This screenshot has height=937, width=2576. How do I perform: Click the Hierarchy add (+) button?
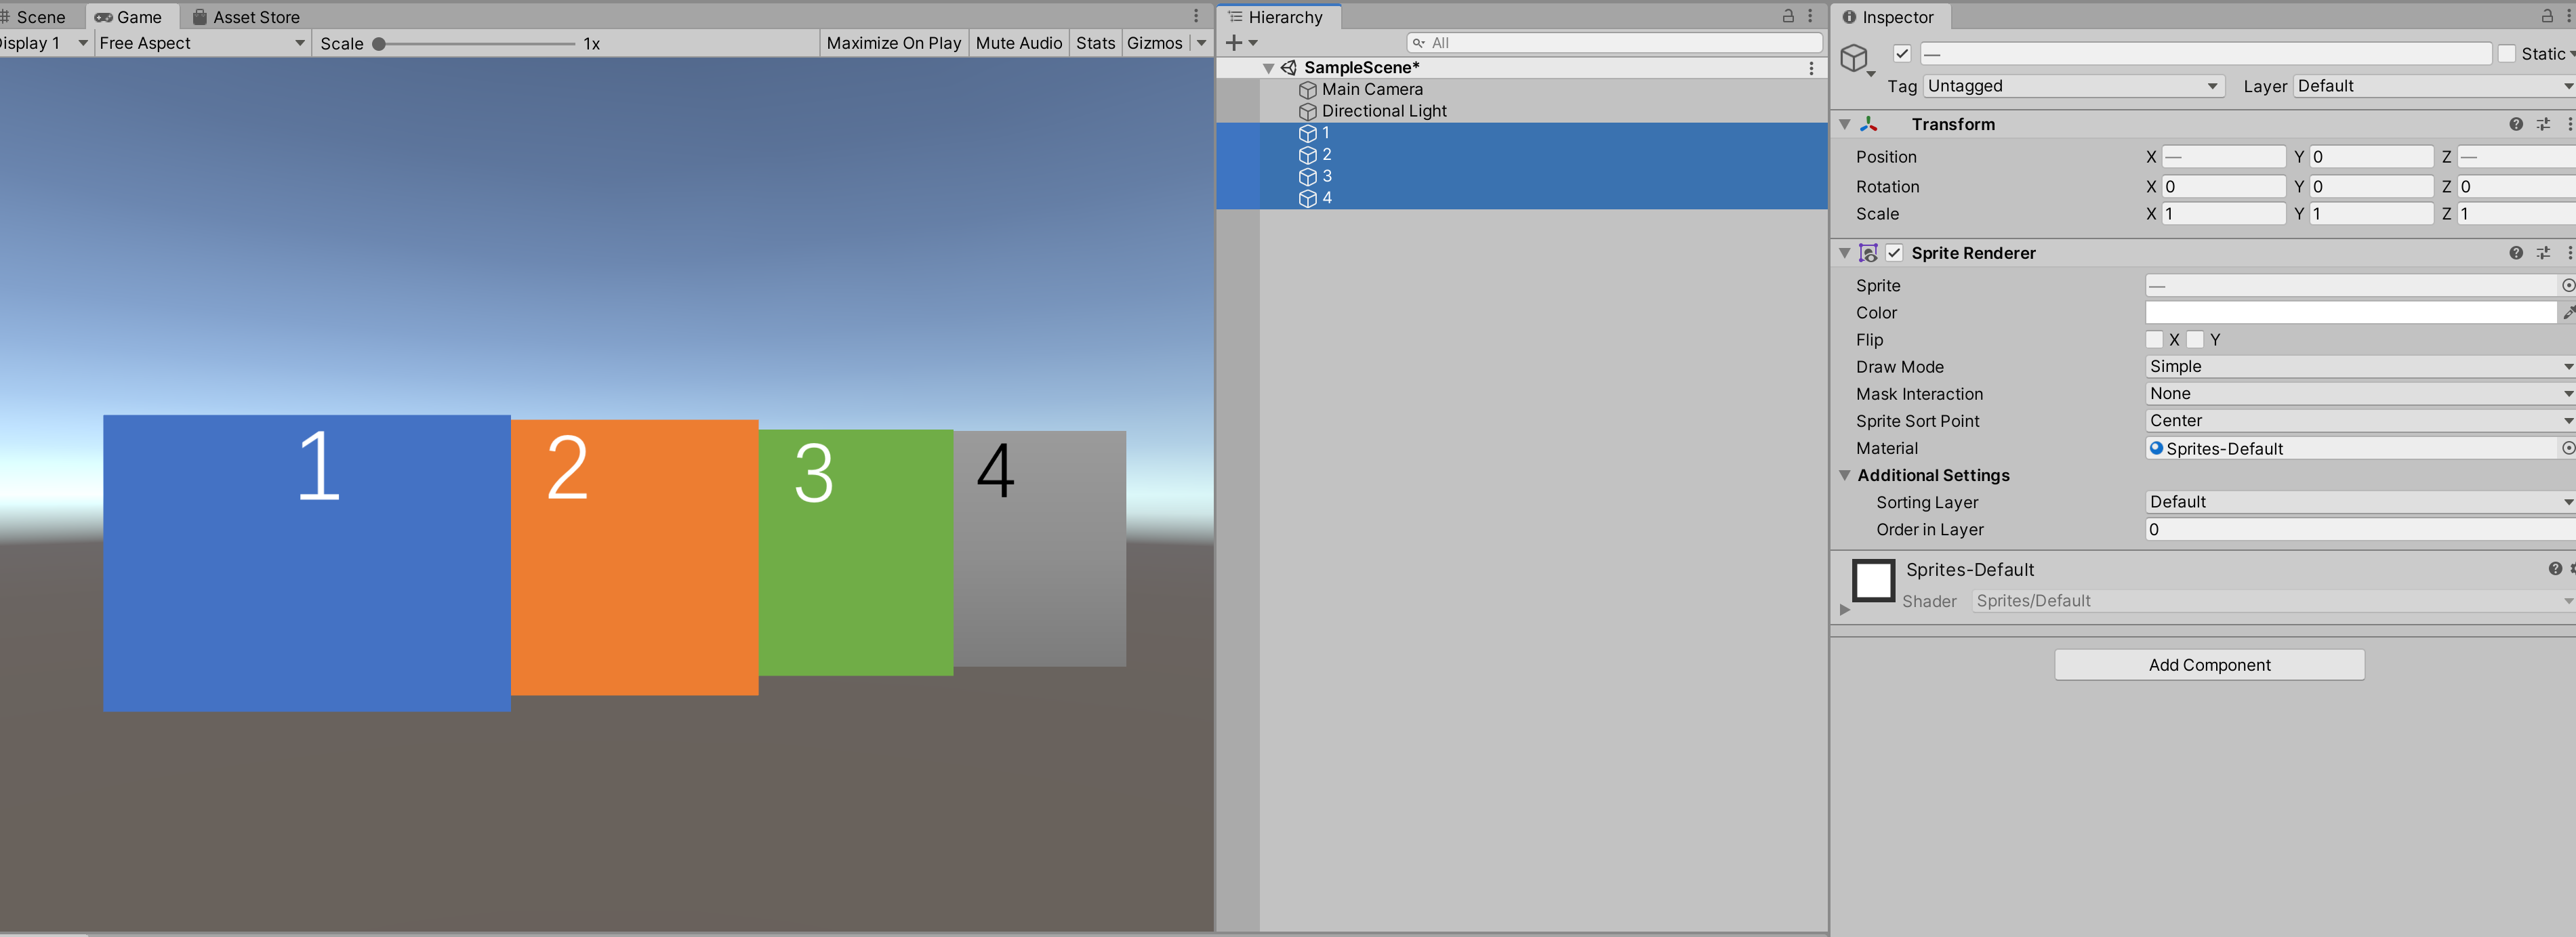[x=1234, y=43]
